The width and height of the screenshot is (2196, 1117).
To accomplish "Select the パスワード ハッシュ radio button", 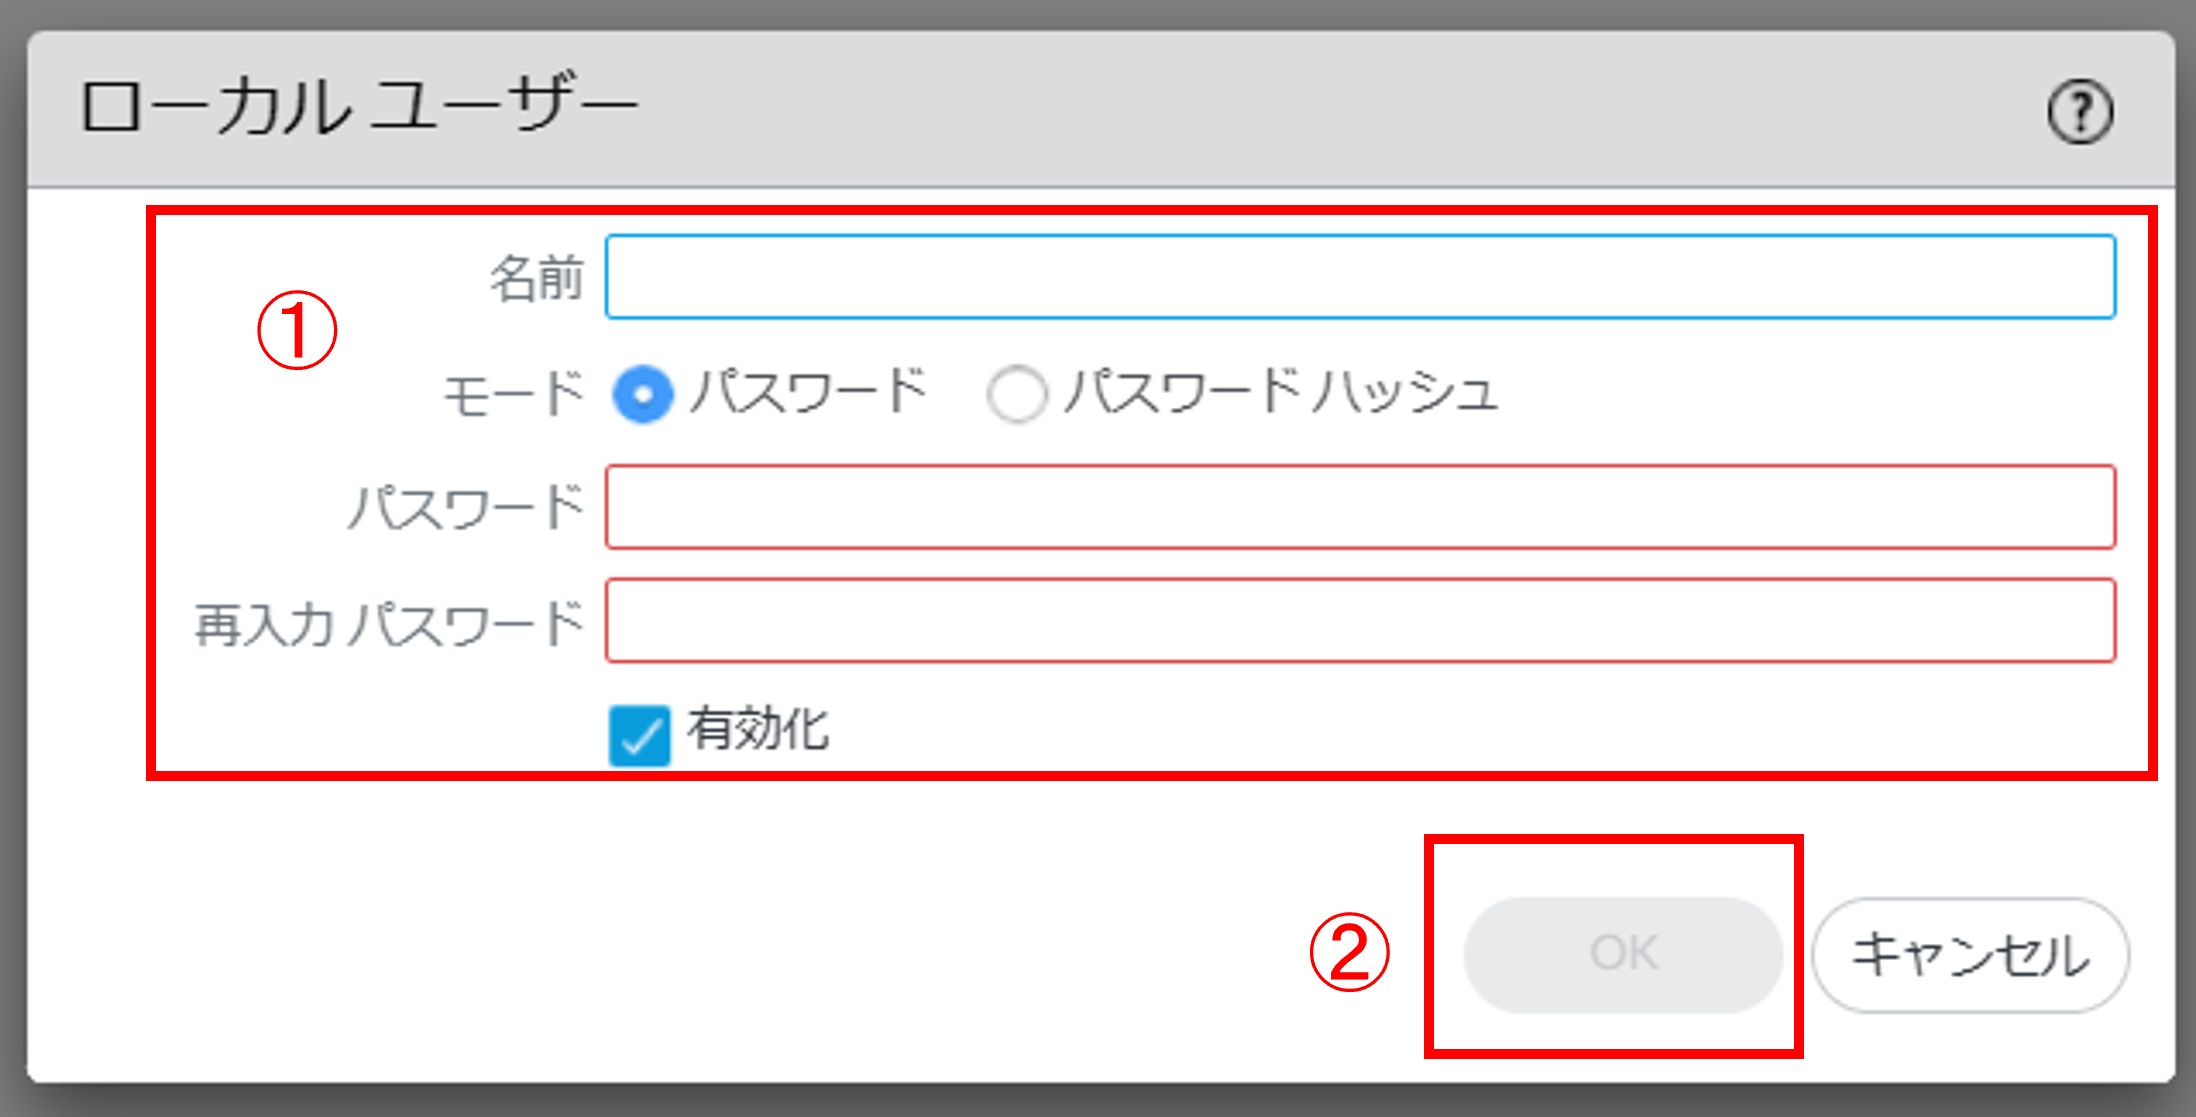I will click(x=1017, y=394).
